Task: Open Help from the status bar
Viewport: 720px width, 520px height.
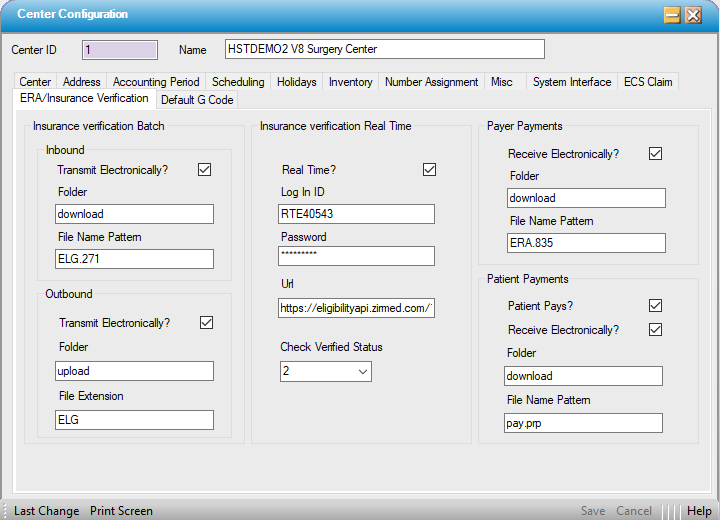Action: pyautogui.click(x=699, y=511)
